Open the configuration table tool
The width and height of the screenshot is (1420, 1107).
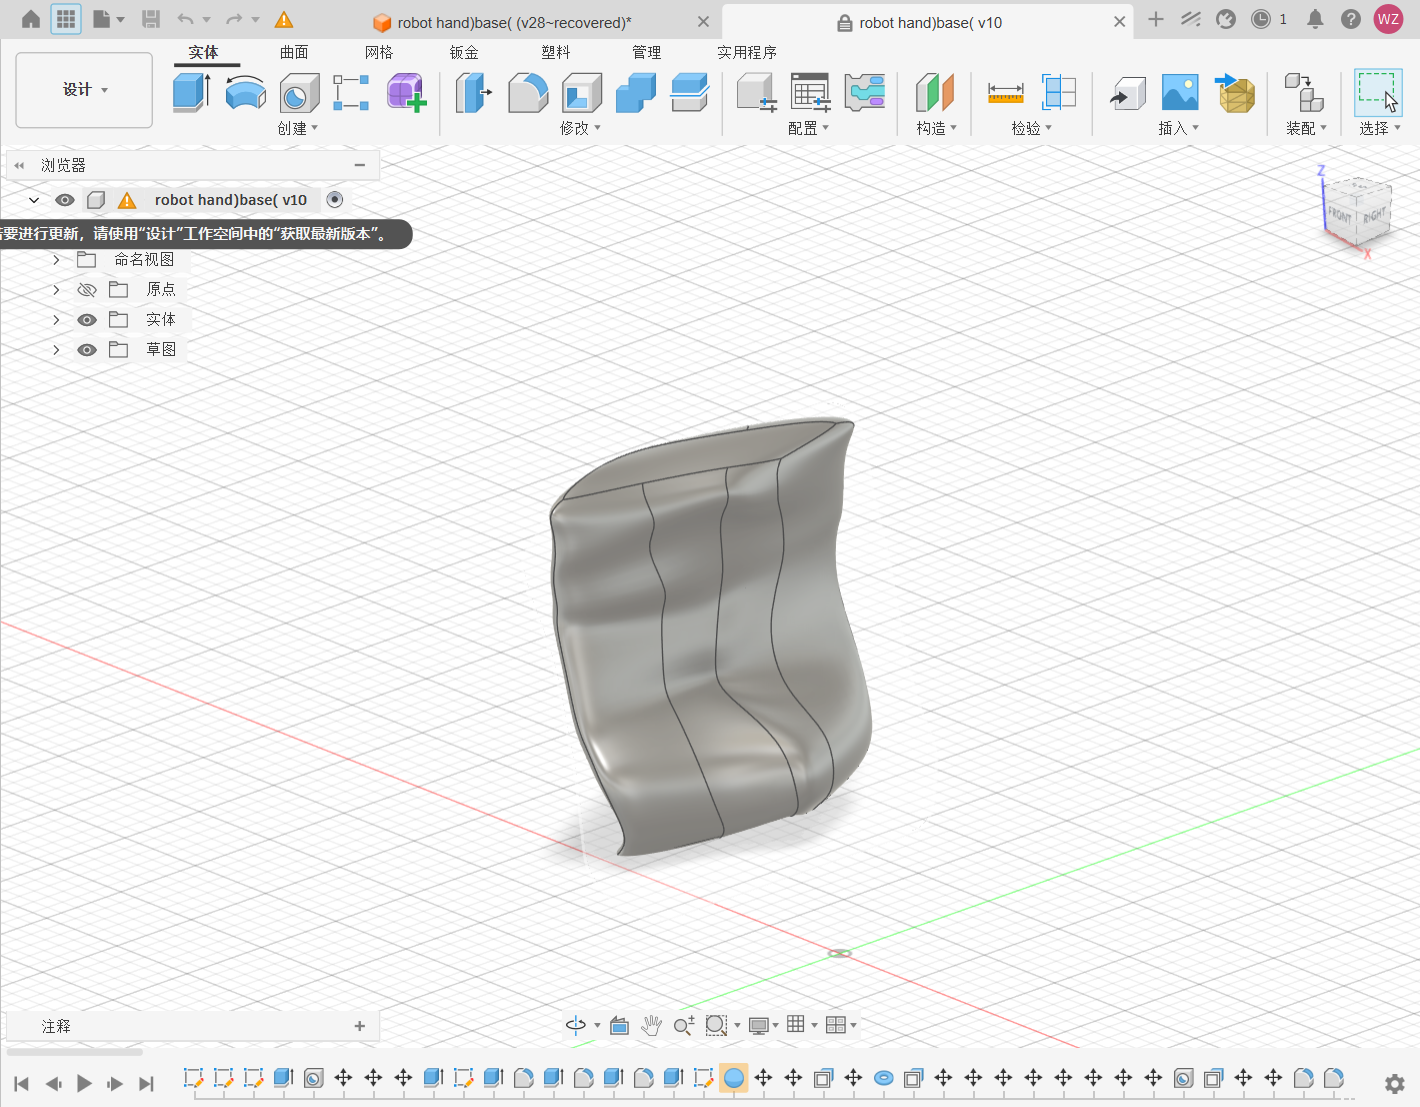point(810,93)
